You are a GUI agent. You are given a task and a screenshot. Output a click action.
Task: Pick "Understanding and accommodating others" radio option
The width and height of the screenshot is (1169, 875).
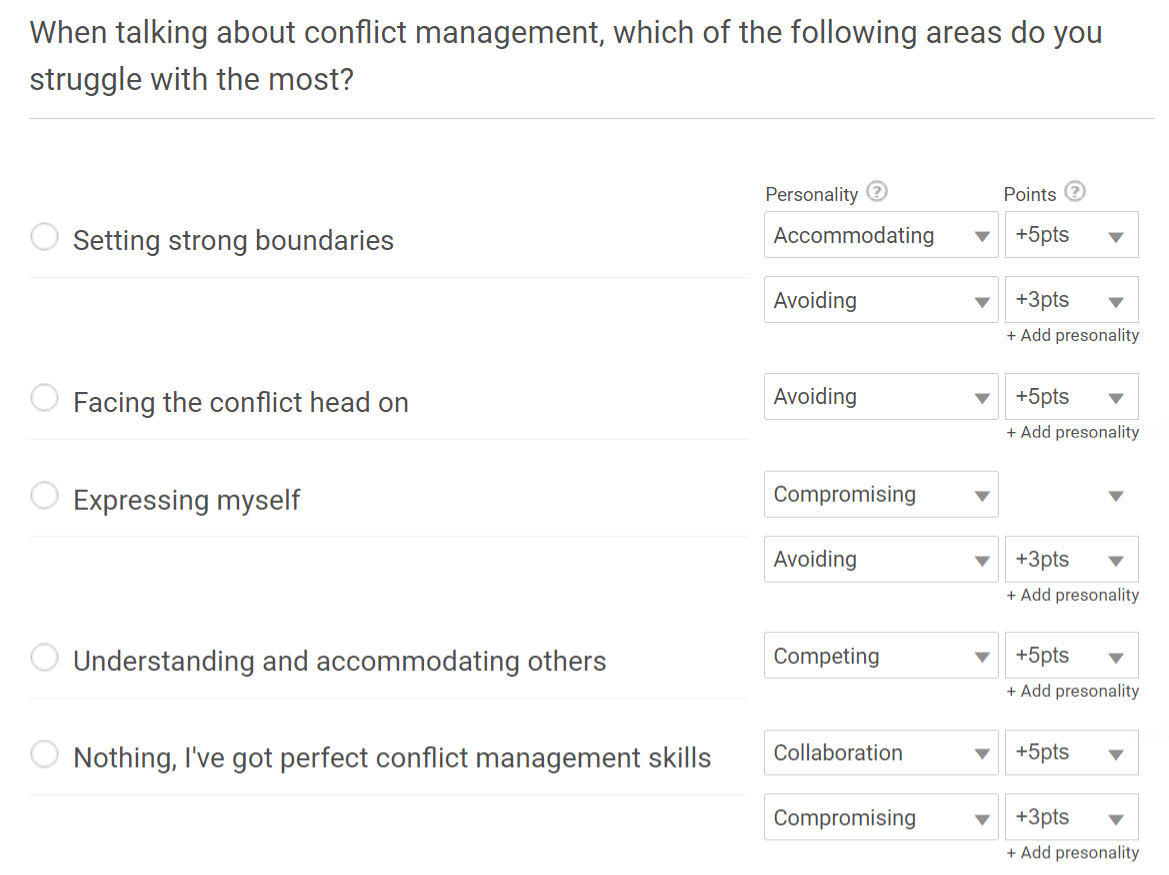(x=45, y=658)
